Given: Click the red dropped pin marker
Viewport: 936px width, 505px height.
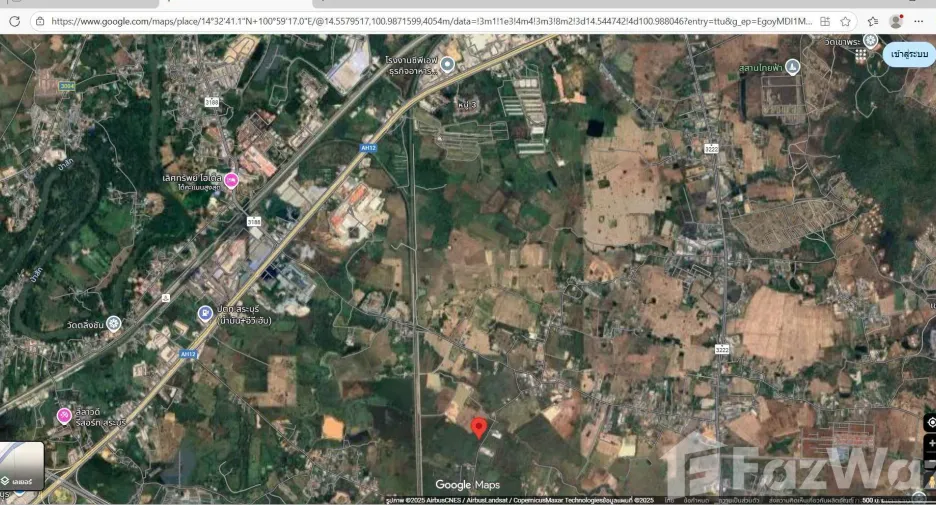Looking at the screenshot, I should 479,429.
